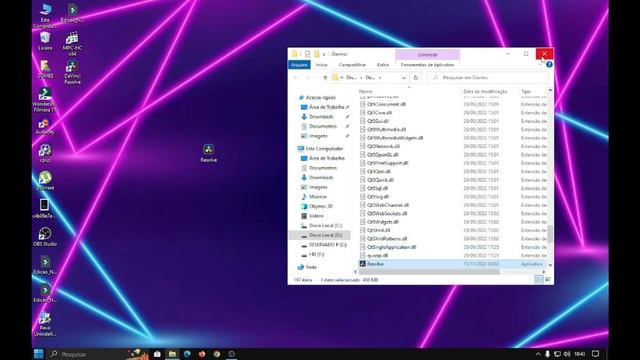Screen dimensions: 640x360
Task: Go up one folder level in Explorer
Action: pos(325,78)
